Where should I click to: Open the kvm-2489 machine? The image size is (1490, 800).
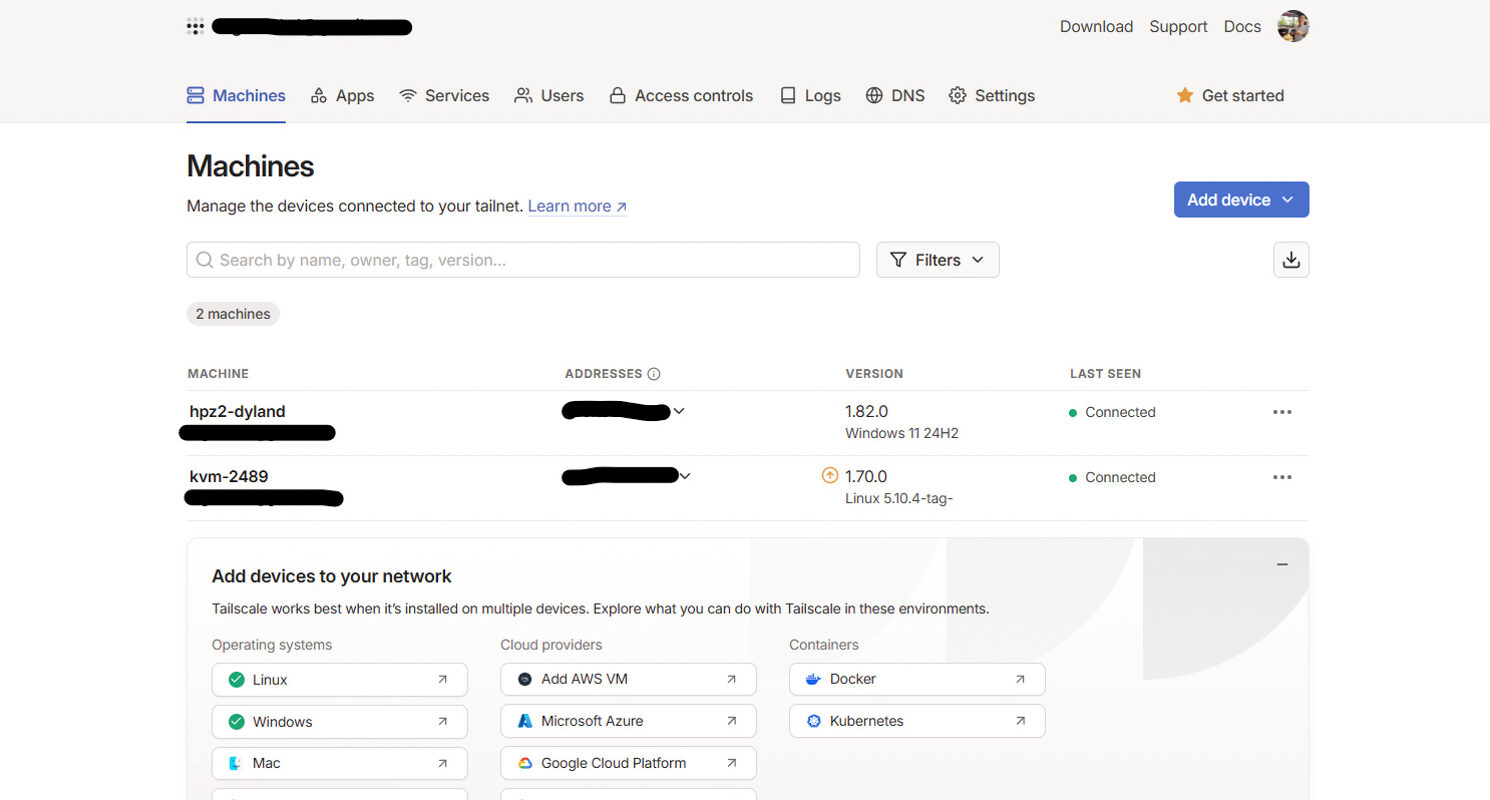(x=229, y=476)
